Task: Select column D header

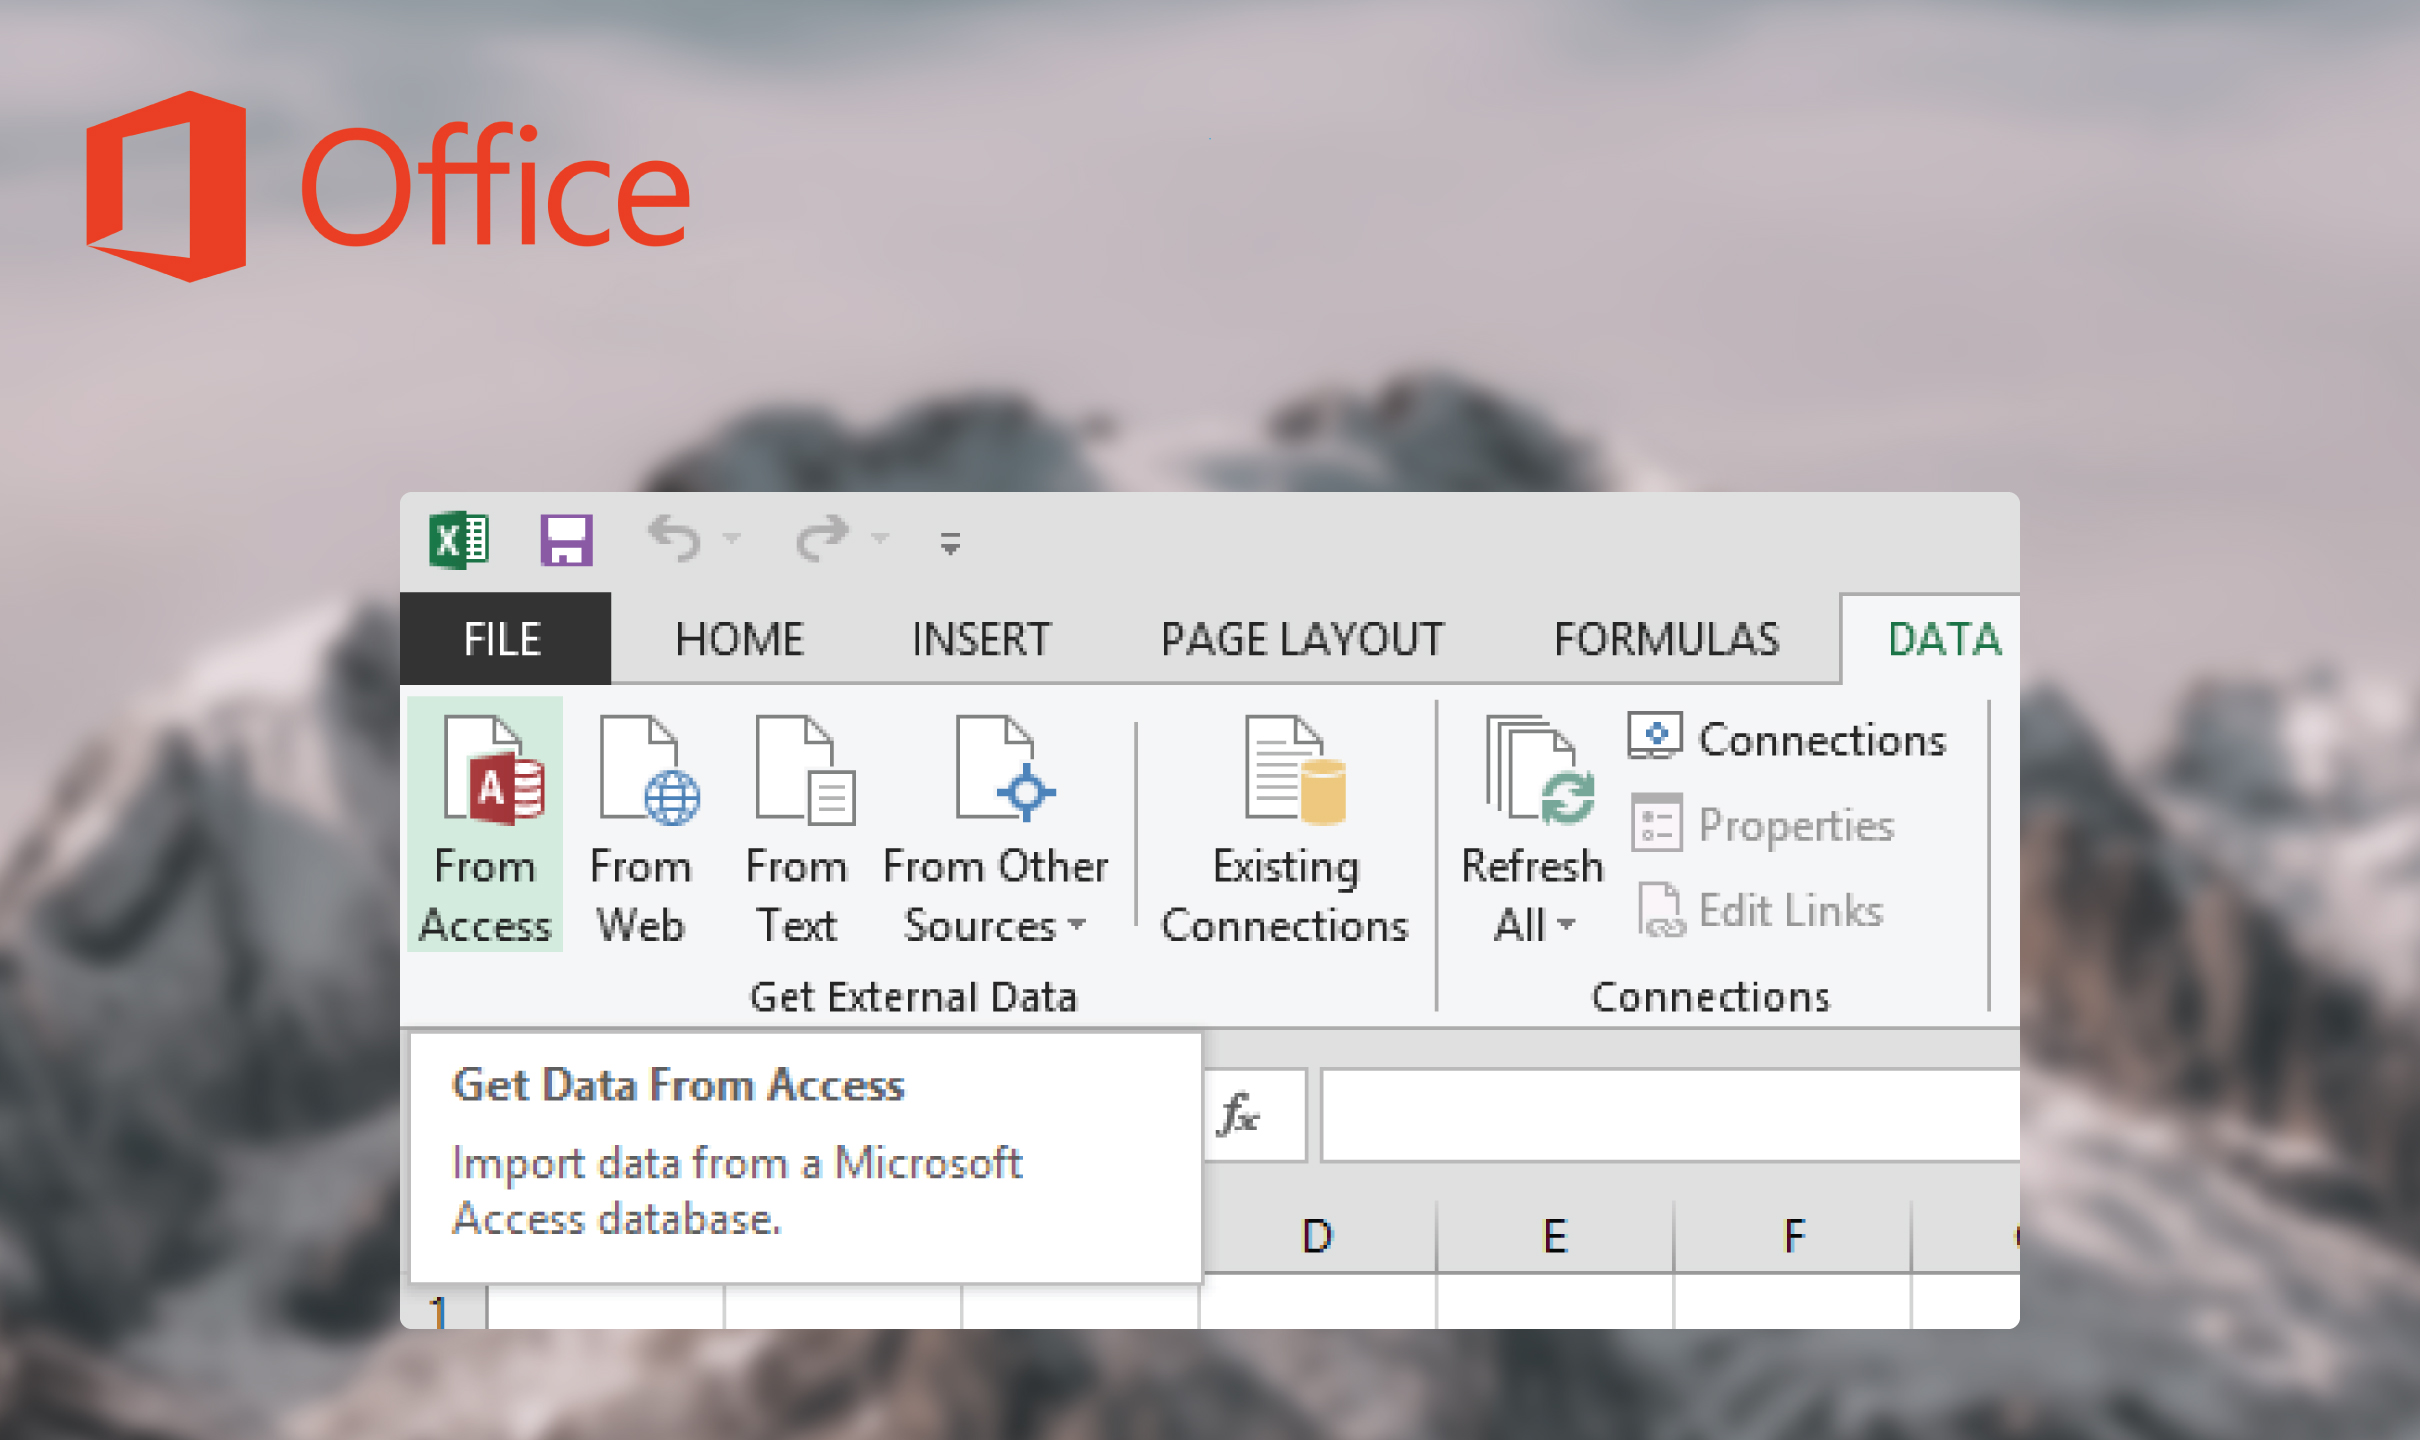Action: coord(1318,1237)
